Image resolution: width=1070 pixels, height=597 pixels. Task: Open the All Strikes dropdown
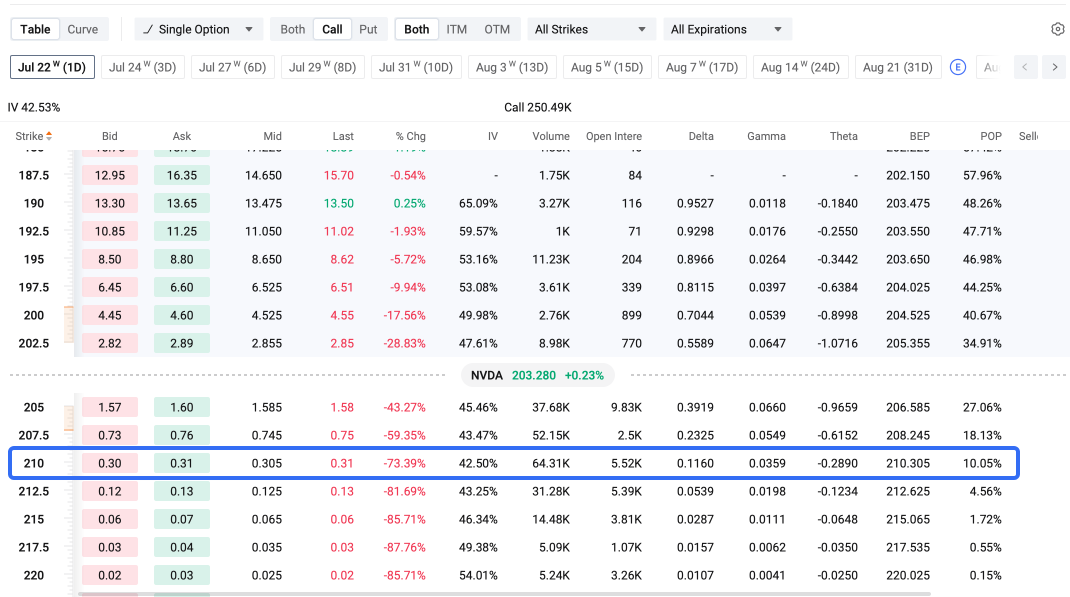click(591, 29)
